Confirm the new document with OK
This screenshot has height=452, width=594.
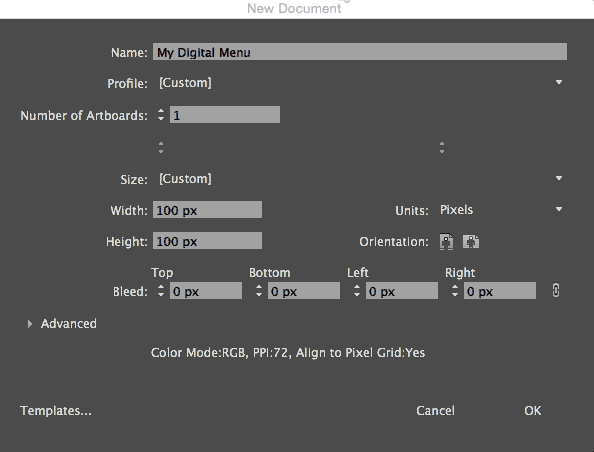coord(533,411)
